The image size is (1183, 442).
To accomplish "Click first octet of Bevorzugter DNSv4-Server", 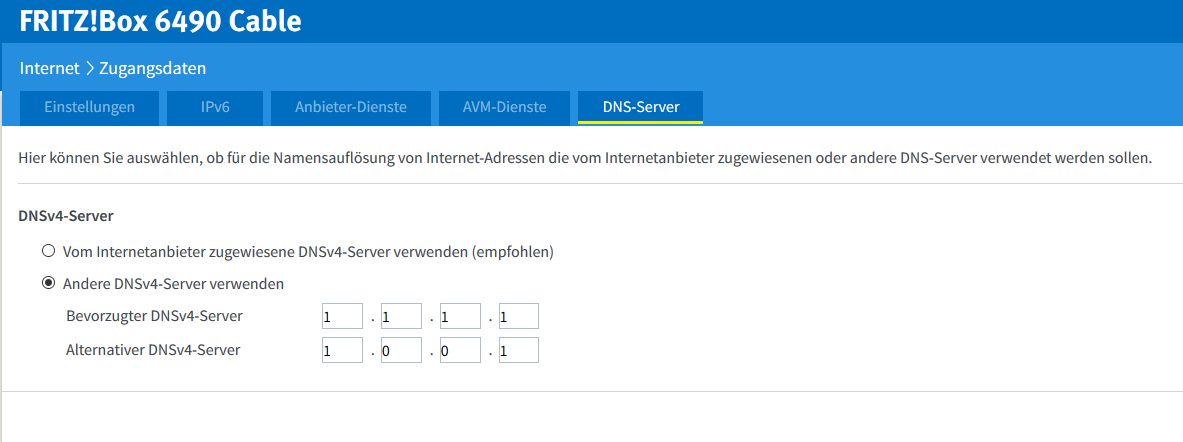I will tap(341, 317).
